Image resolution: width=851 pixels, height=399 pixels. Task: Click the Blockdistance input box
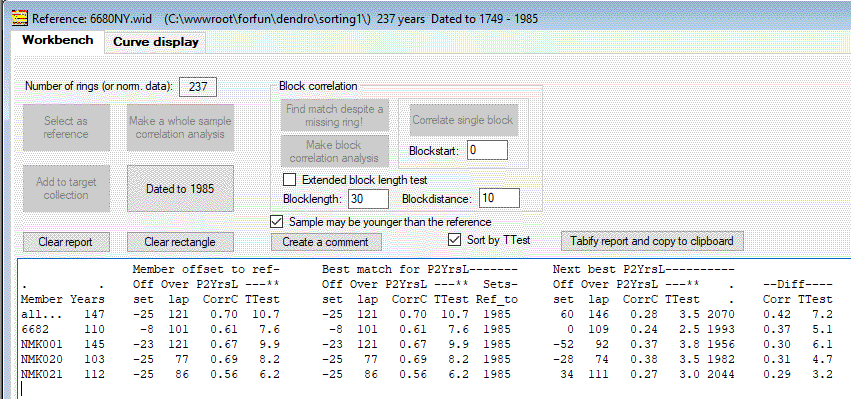(499, 198)
